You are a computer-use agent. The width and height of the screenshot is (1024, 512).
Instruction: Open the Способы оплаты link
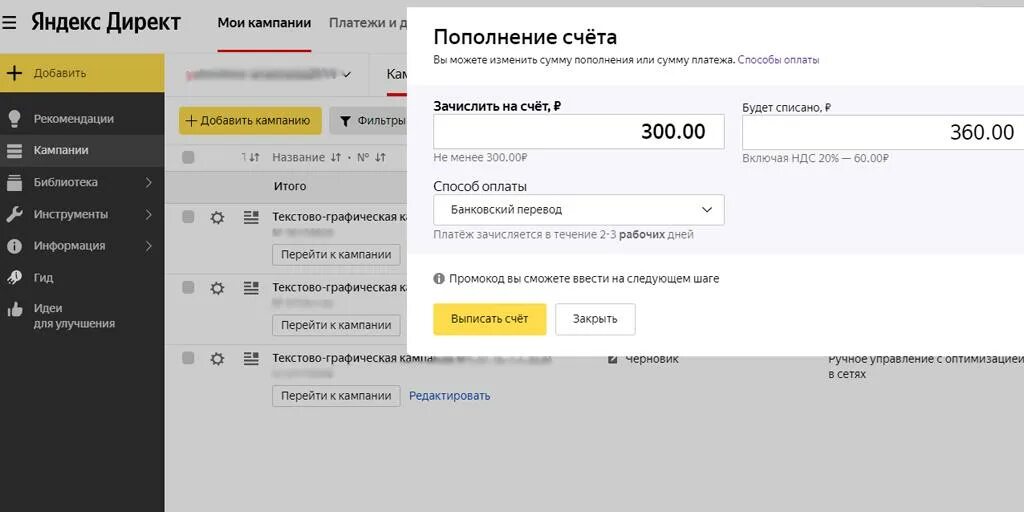778,59
